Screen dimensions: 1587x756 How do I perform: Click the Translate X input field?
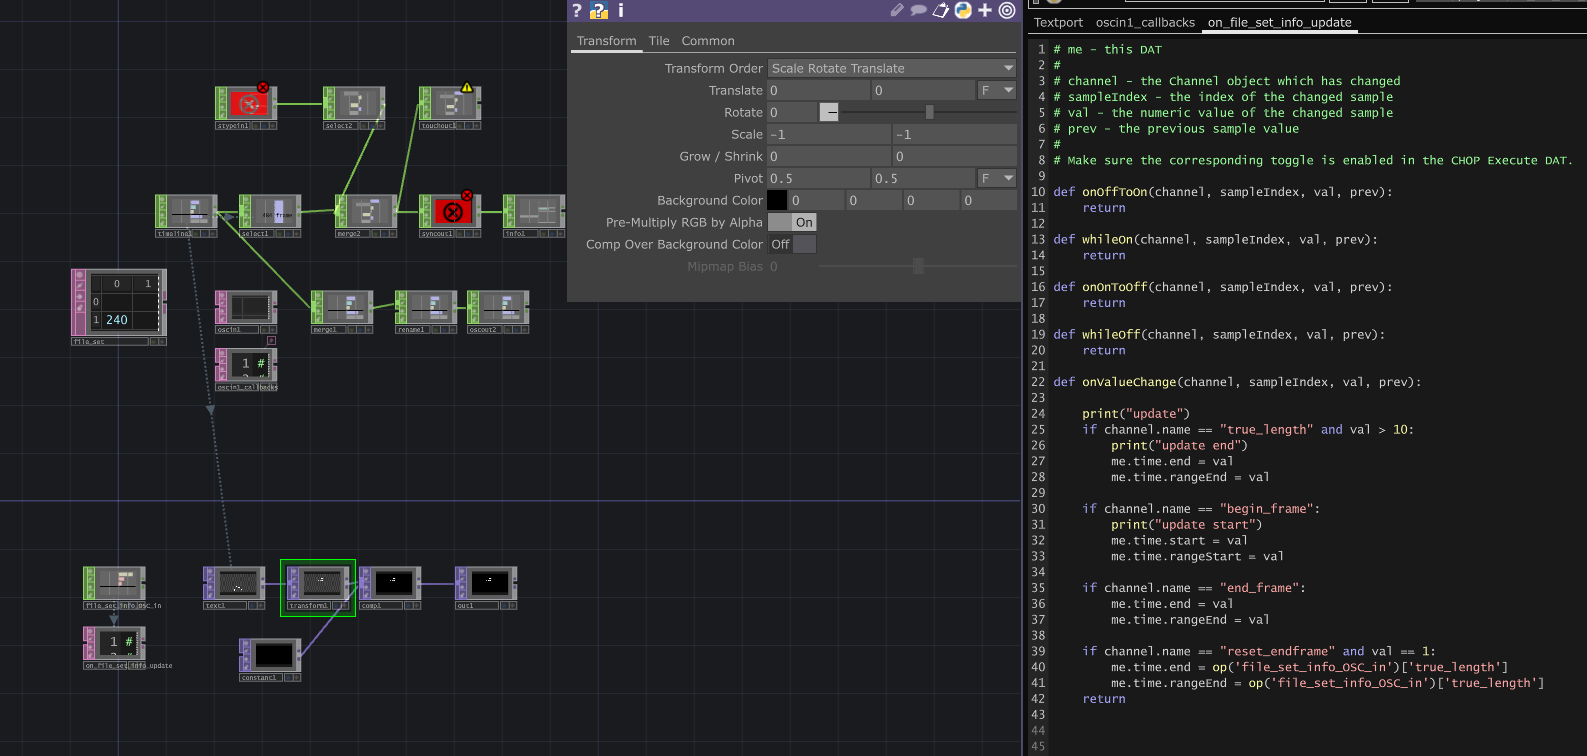click(x=819, y=90)
